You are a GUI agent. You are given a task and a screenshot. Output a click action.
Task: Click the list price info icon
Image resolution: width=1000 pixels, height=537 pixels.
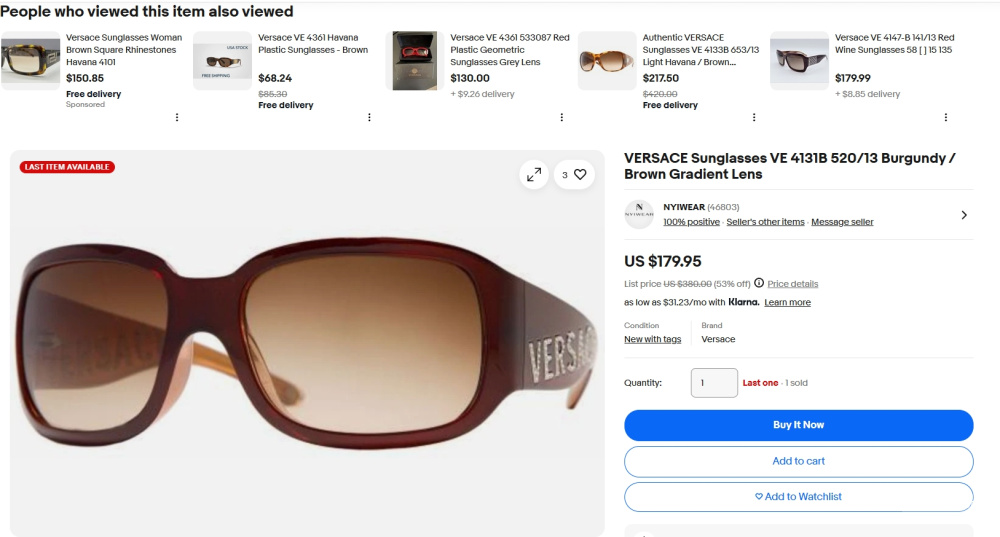click(x=759, y=283)
